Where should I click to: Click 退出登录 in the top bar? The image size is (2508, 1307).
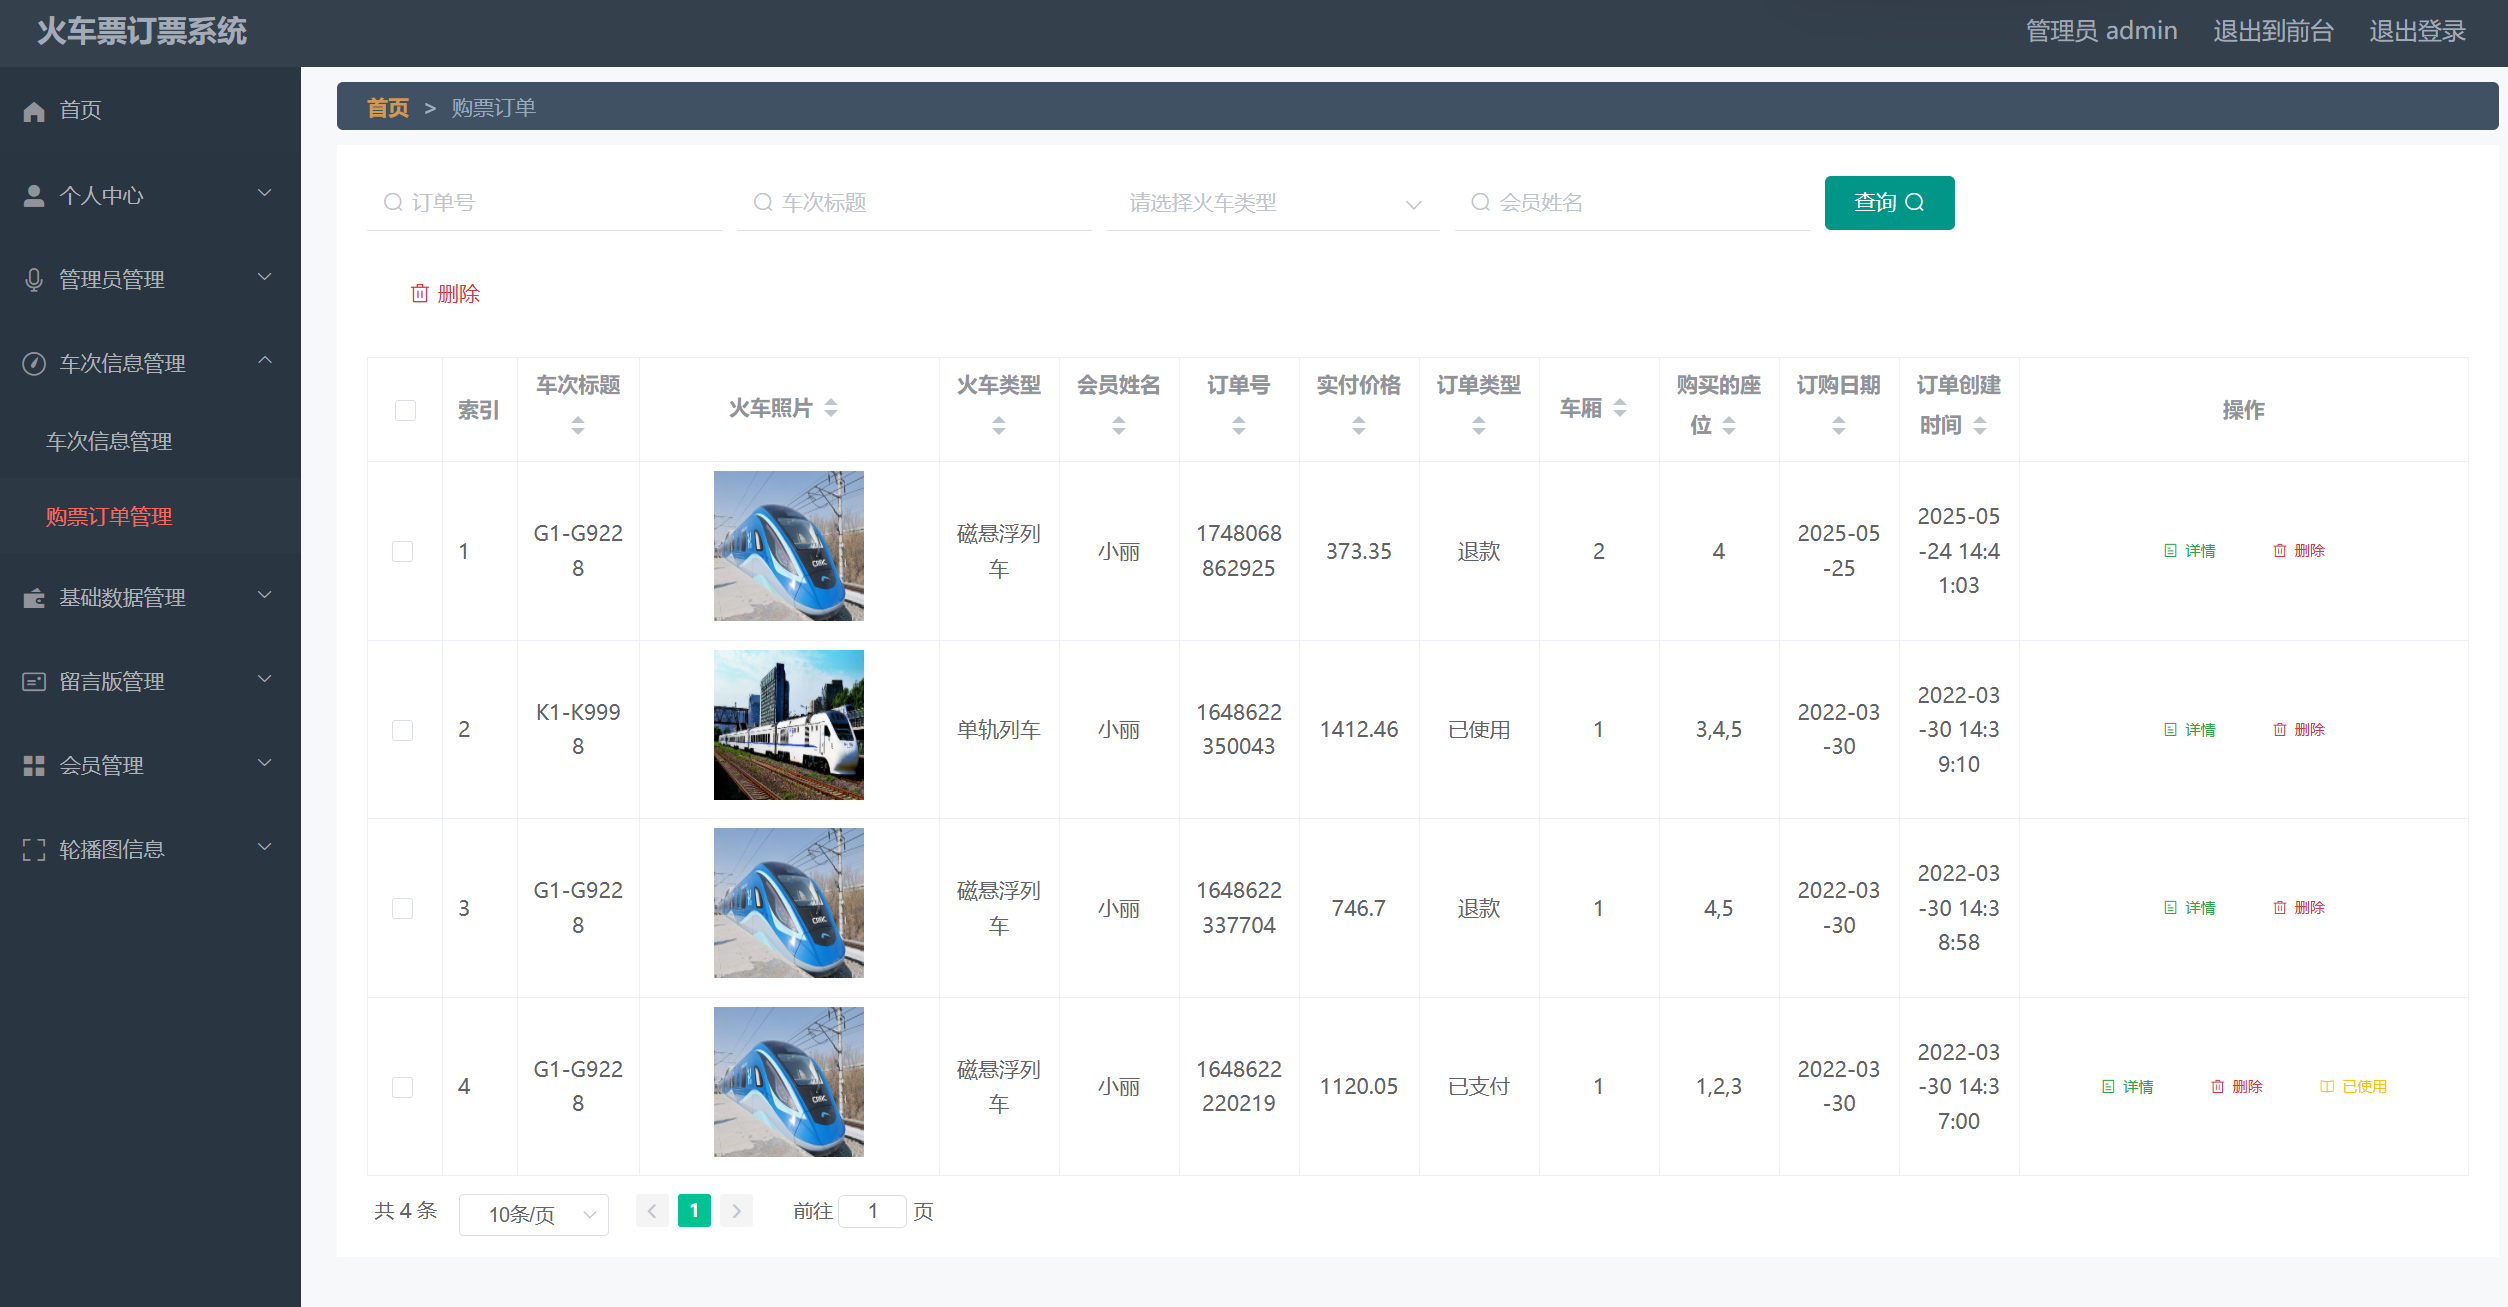coord(2417,32)
